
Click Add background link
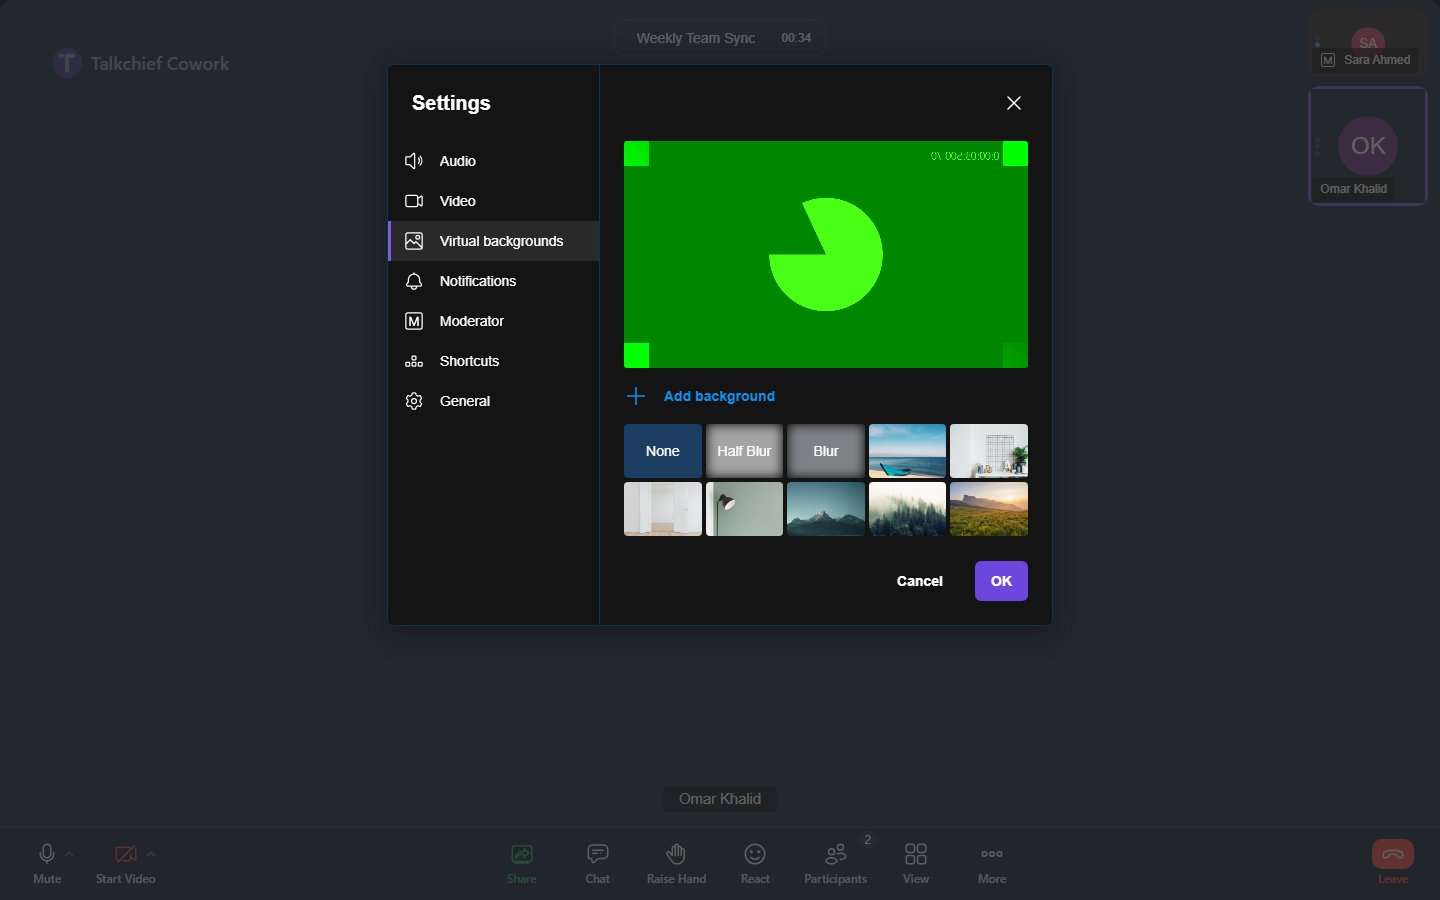coord(719,396)
